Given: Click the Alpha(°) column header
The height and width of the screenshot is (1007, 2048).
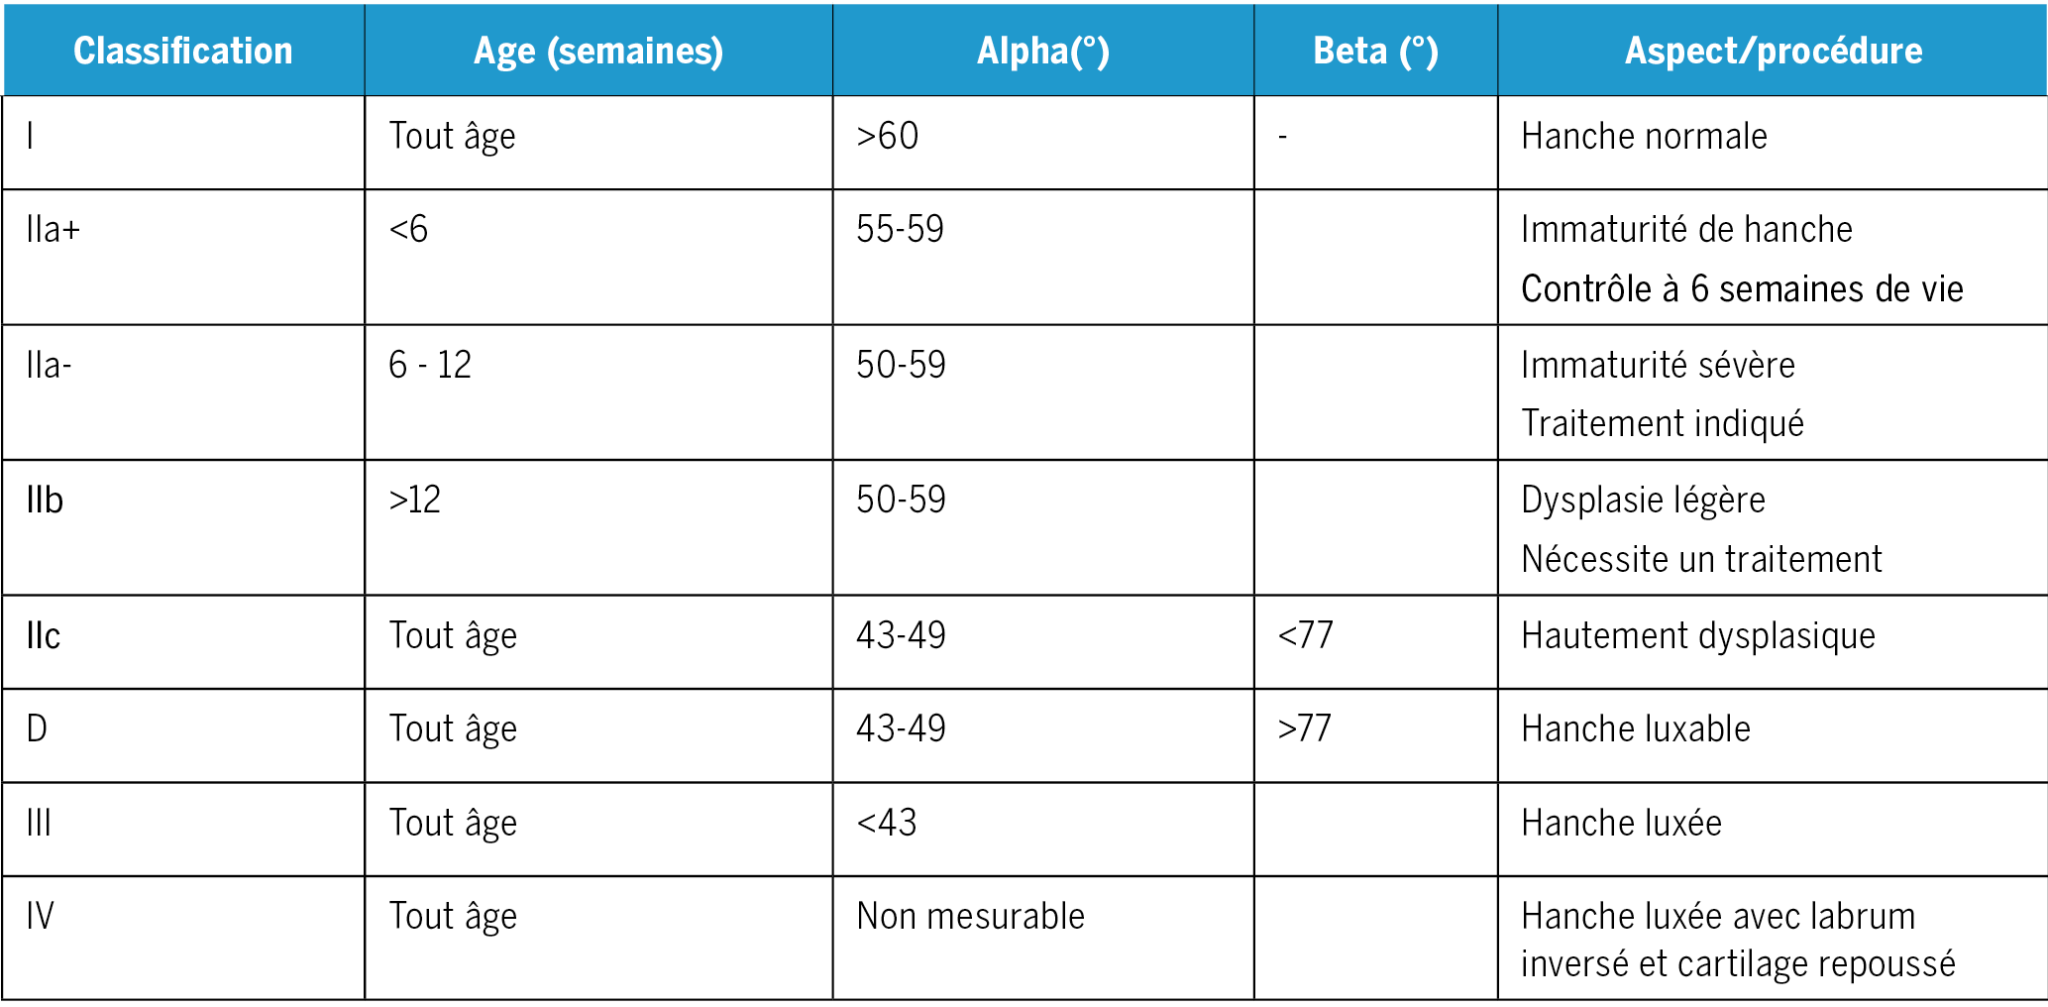Looking at the screenshot, I should pos(1043,51).
